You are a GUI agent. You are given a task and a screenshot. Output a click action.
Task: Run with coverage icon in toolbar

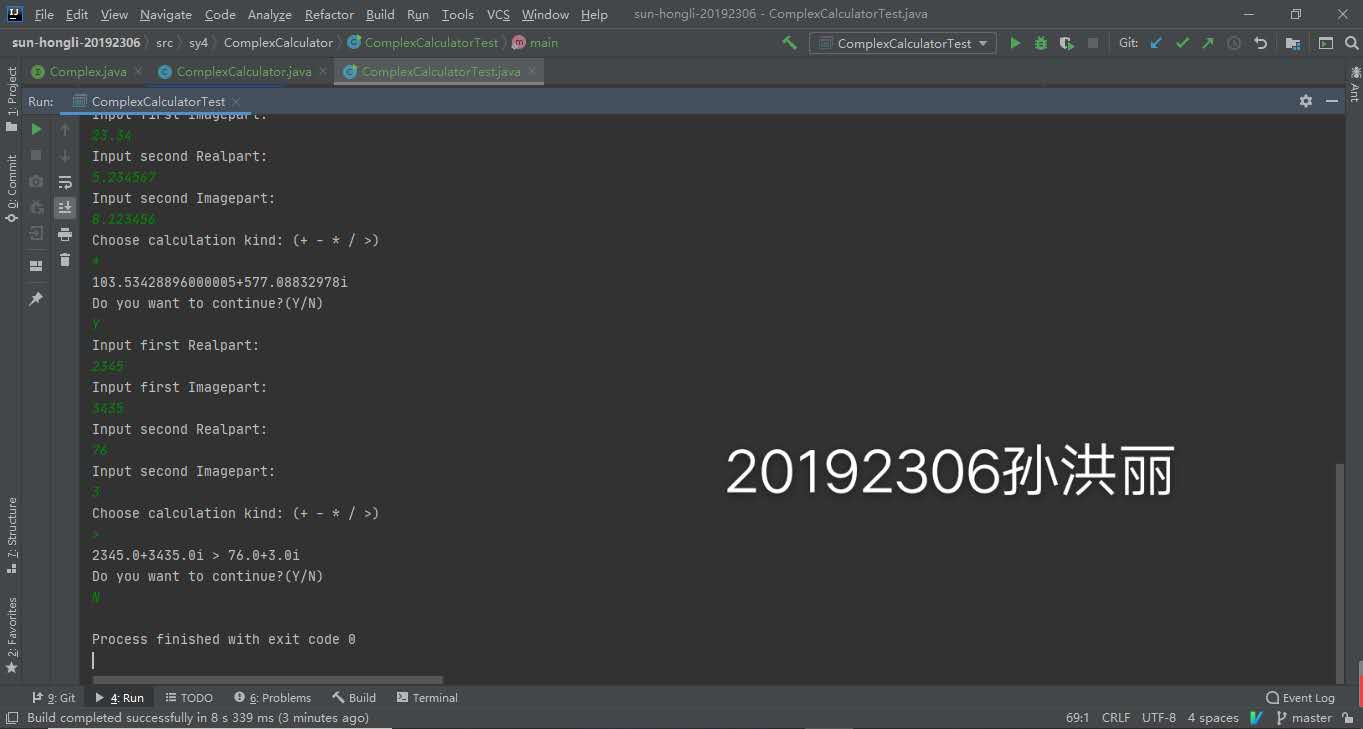tap(1067, 43)
